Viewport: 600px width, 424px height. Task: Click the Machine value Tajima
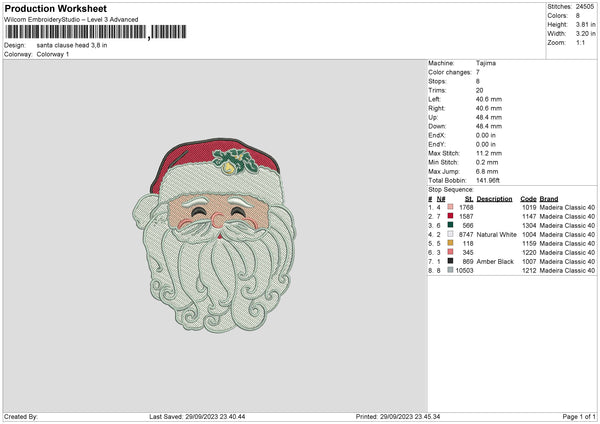point(486,63)
